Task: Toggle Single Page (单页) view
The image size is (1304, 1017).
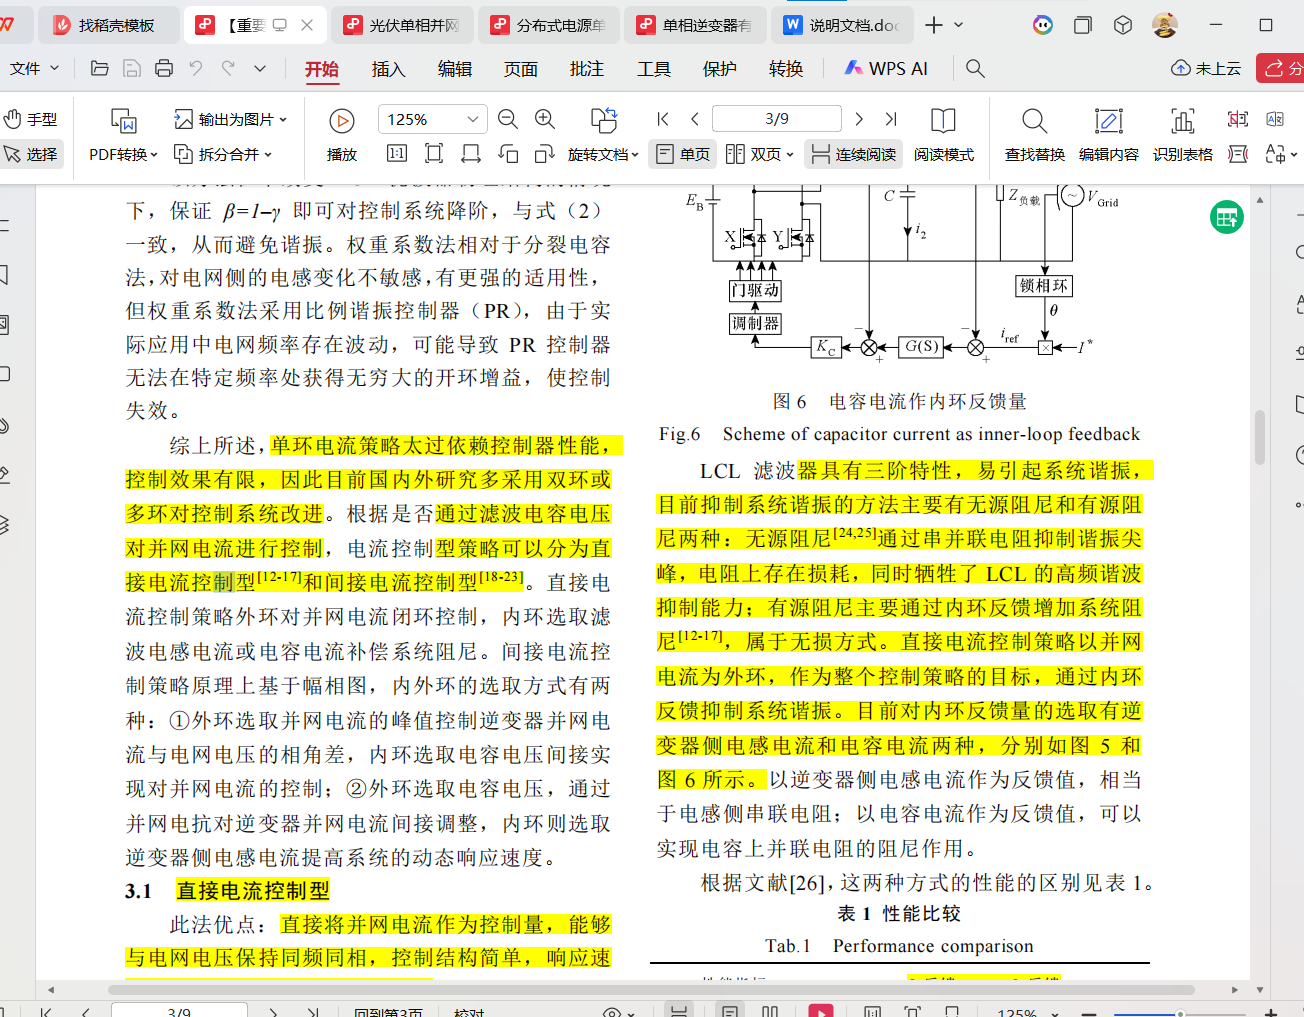Action: coord(684,154)
